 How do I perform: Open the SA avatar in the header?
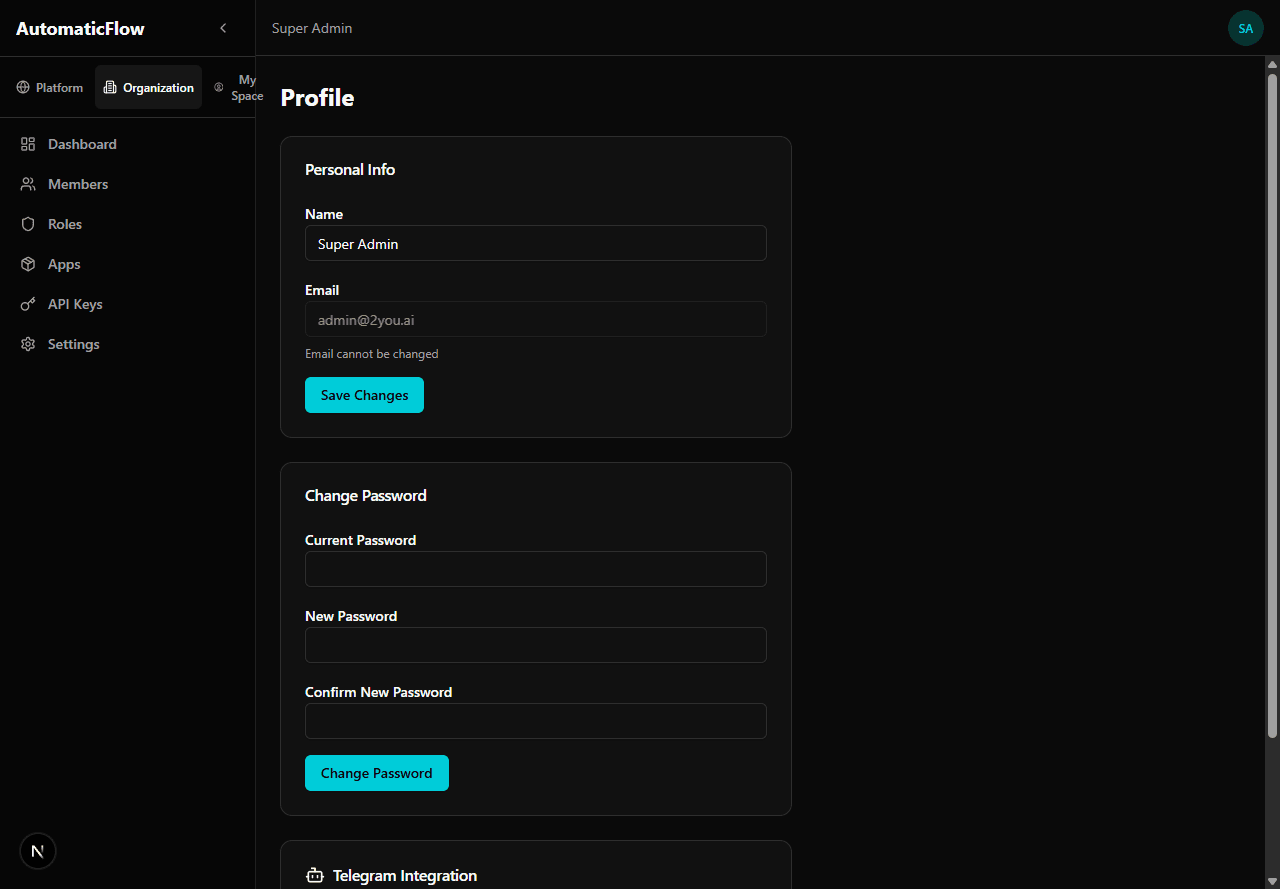pyautogui.click(x=1245, y=28)
